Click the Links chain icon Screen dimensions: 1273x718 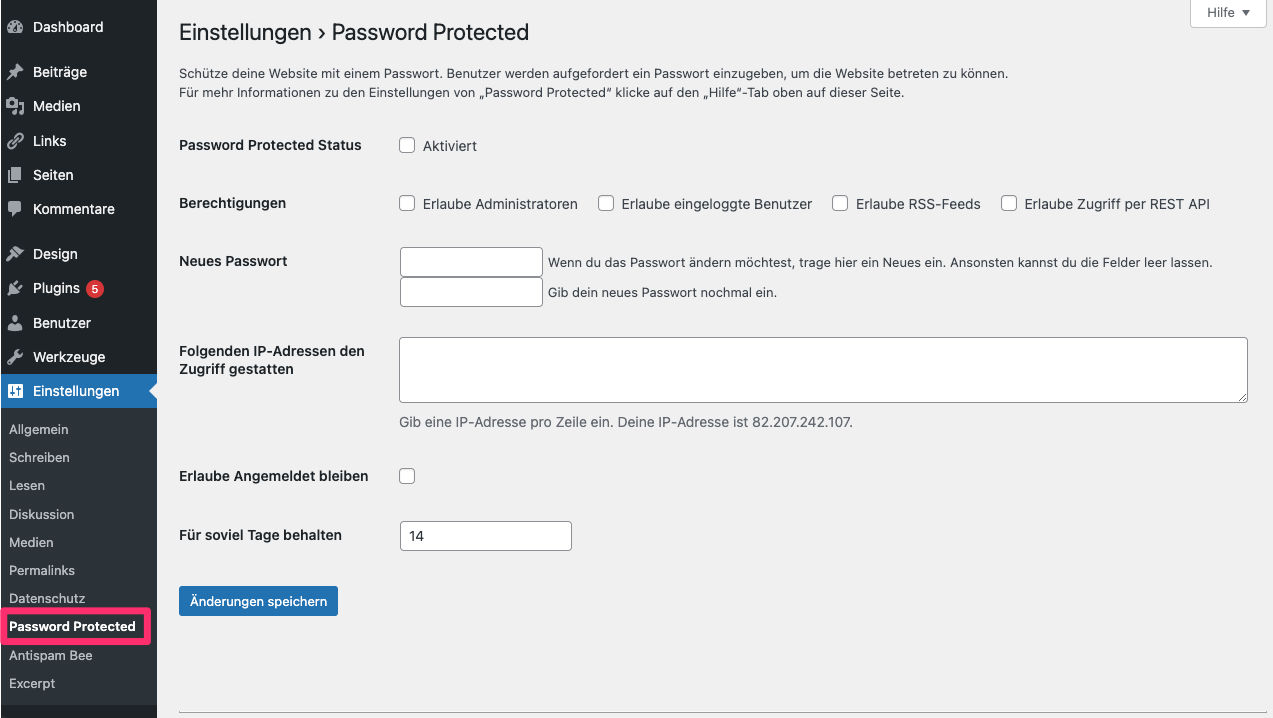pyautogui.click(x=15, y=141)
